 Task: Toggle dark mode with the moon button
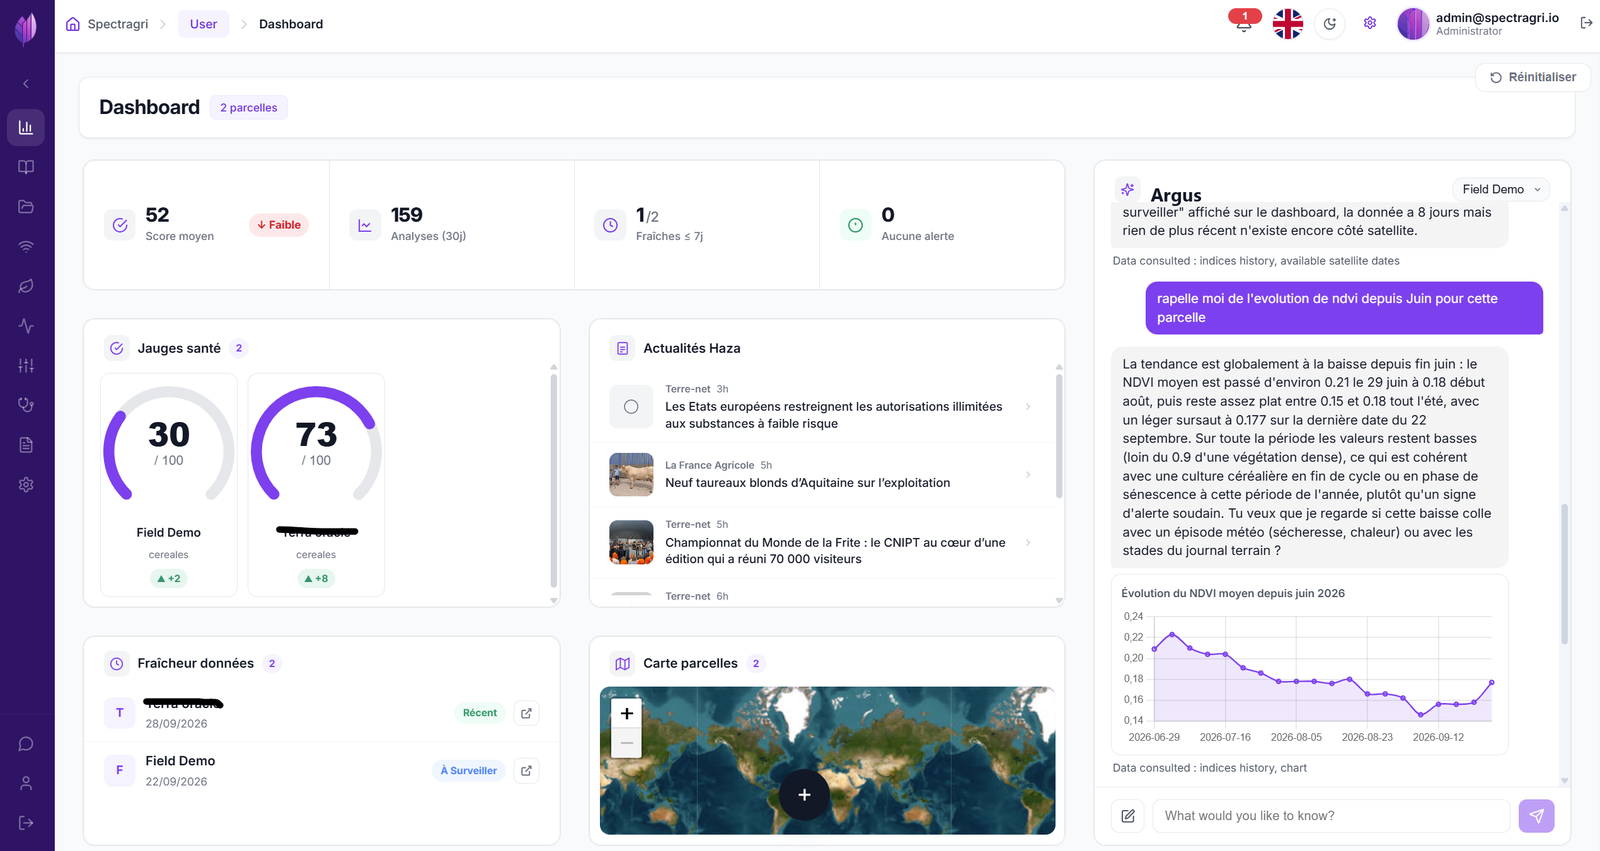click(x=1330, y=23)
